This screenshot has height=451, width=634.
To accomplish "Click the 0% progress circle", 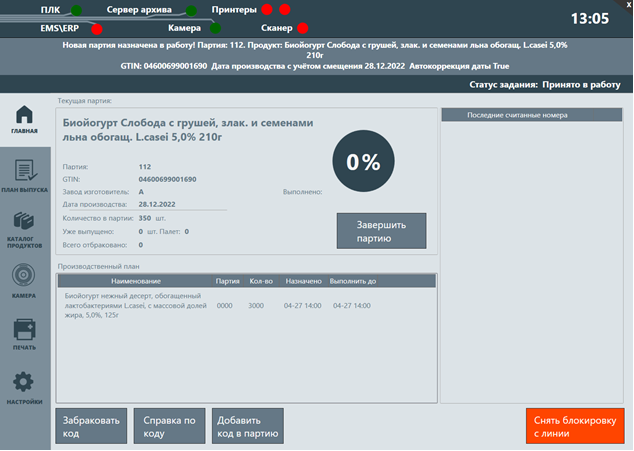I will pos(363,161).
